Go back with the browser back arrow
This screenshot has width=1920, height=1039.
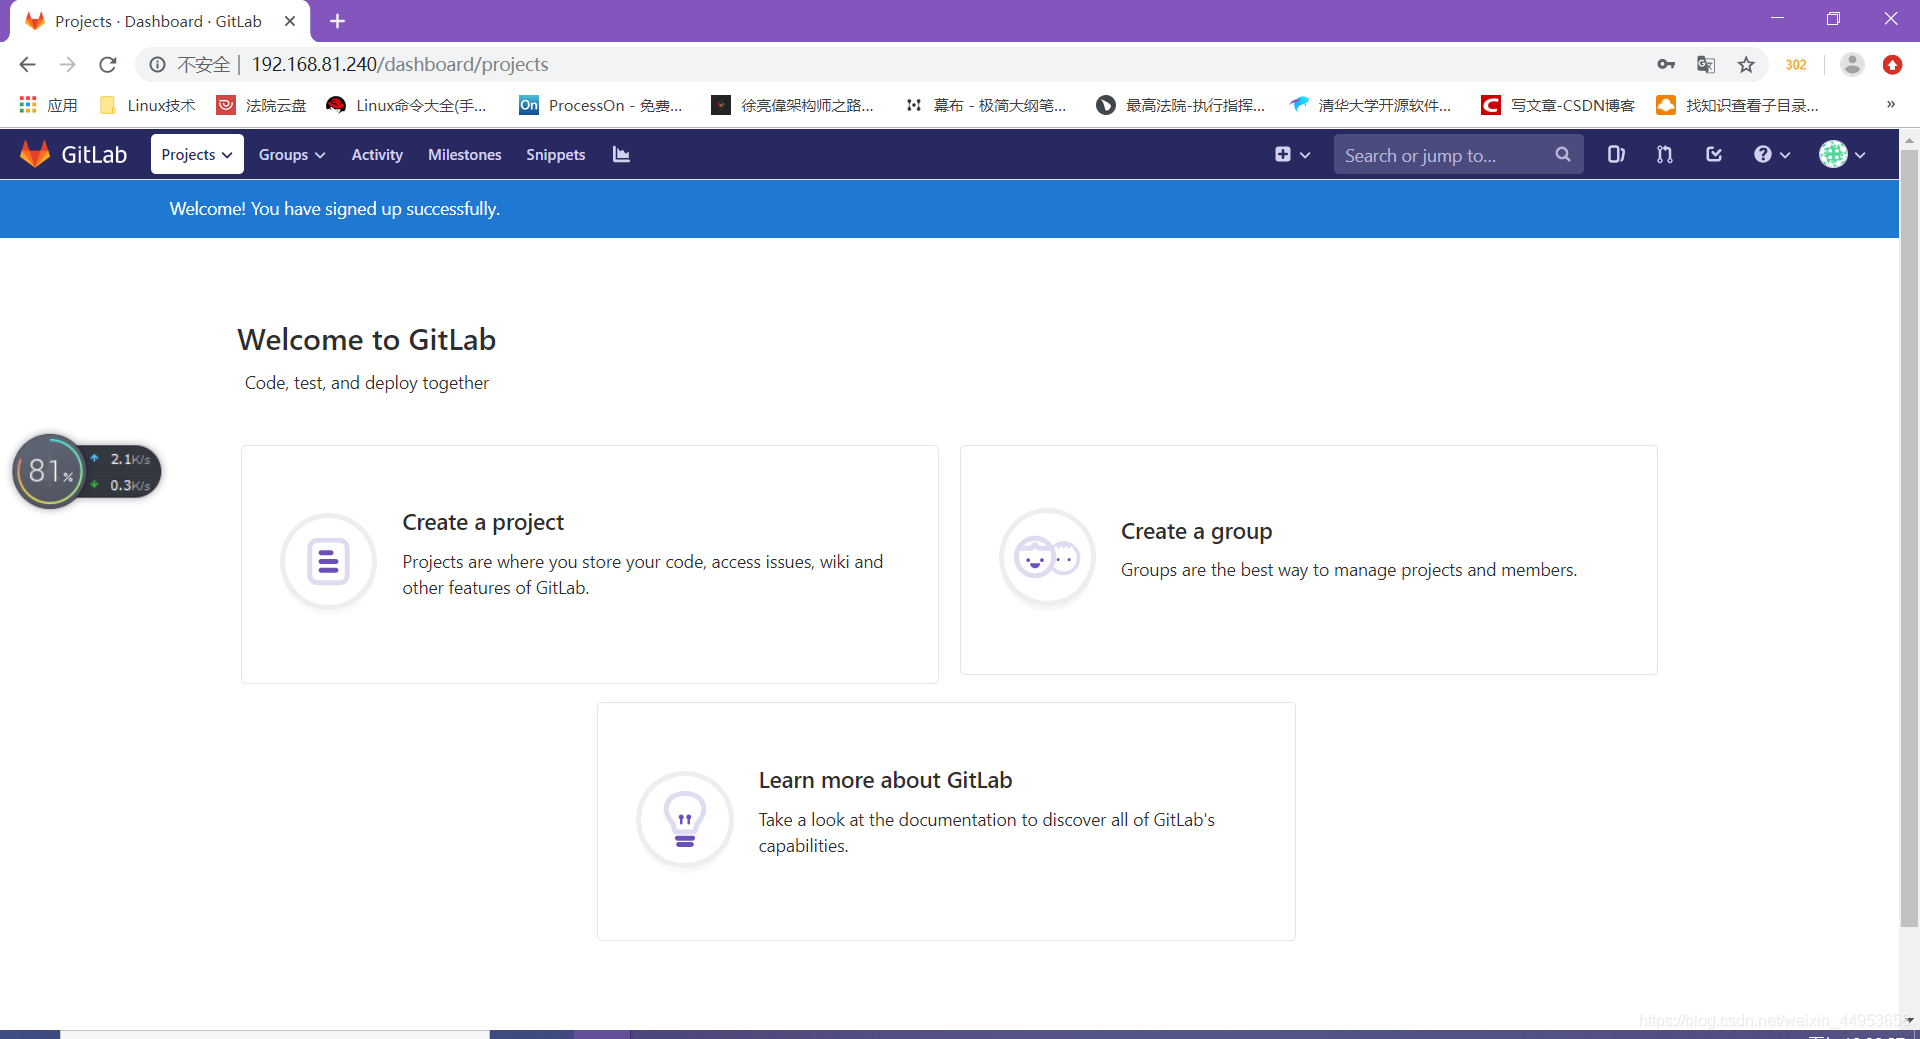point(27,64)
